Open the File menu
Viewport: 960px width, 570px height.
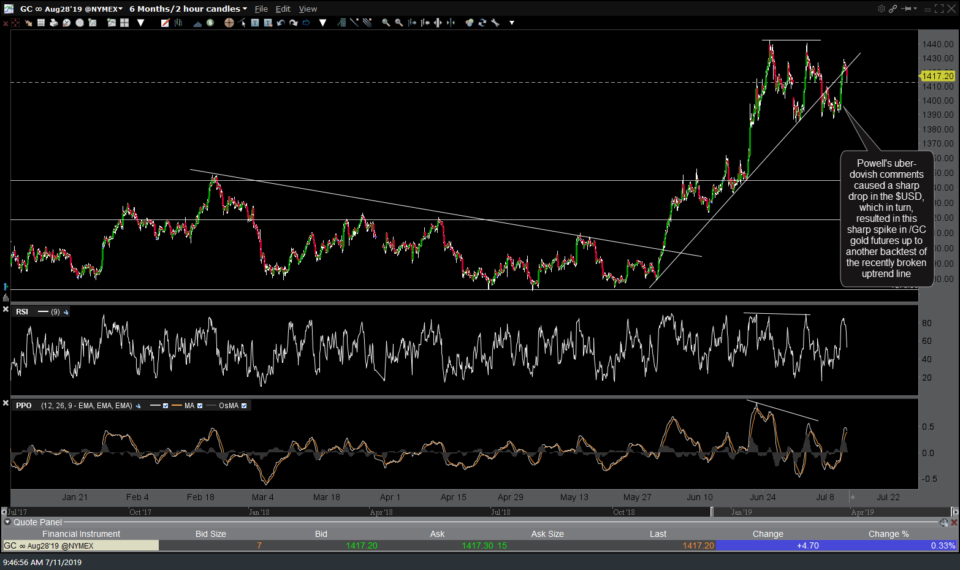point(261,9)
